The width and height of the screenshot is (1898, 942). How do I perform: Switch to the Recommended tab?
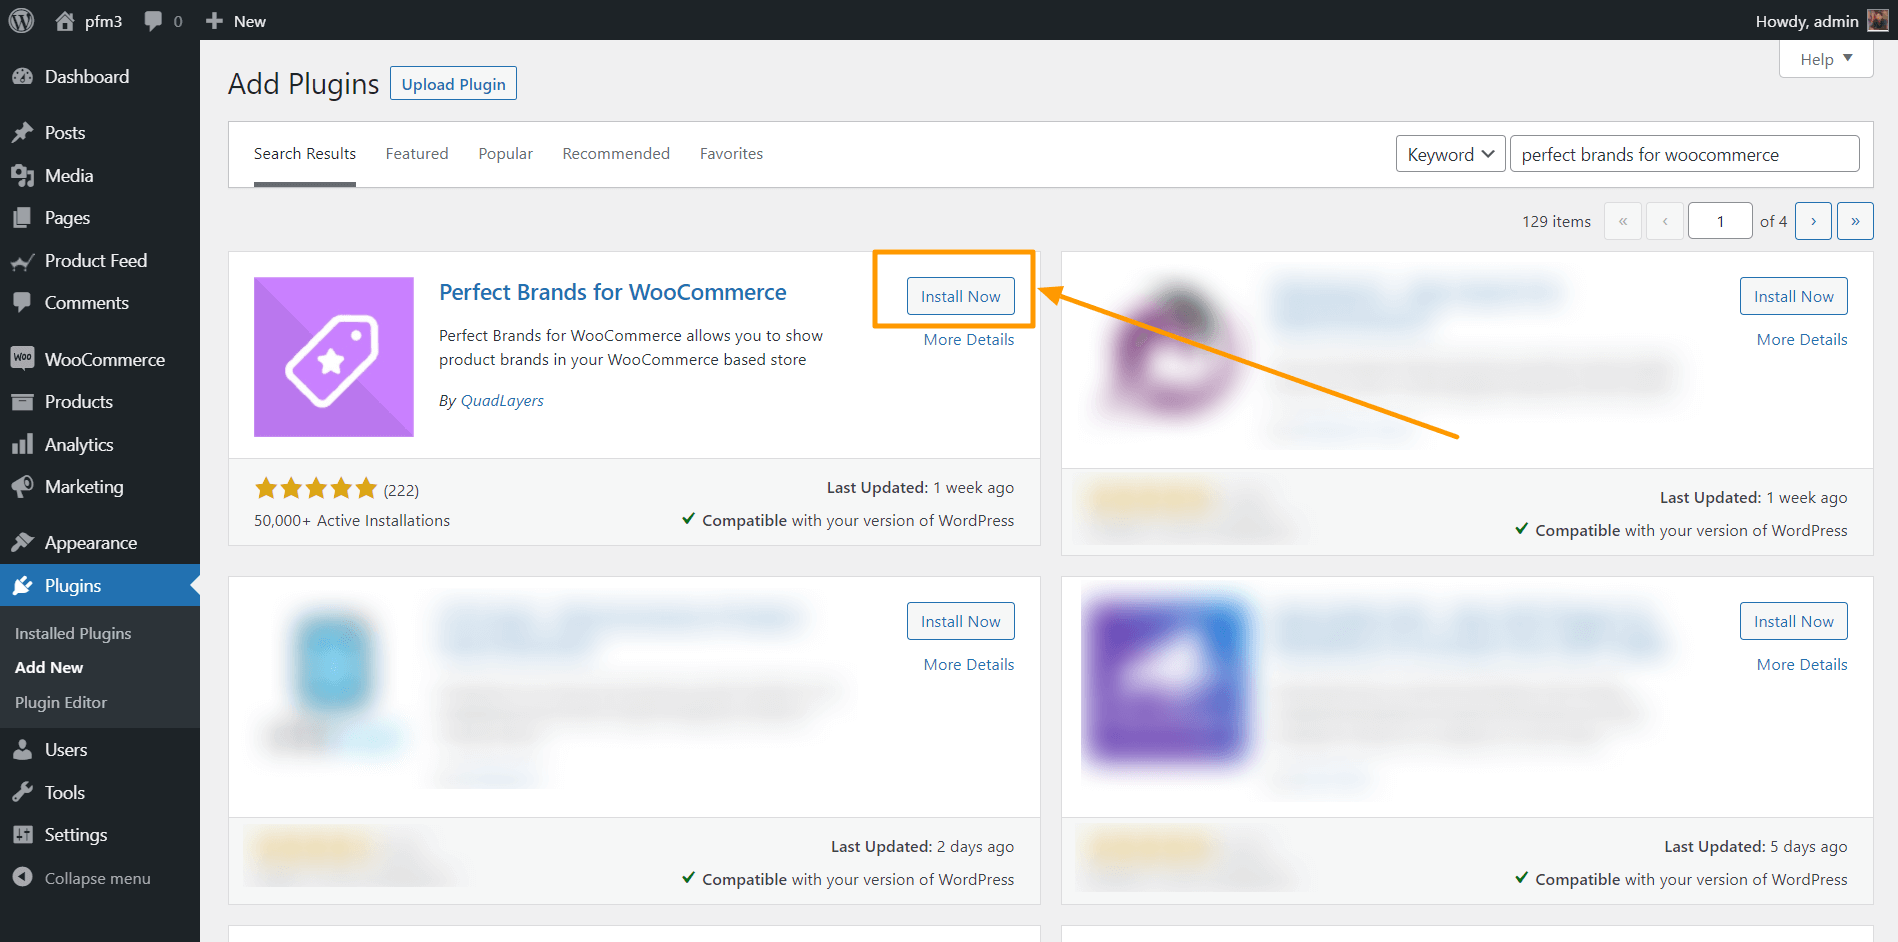(x=616, y=154)
